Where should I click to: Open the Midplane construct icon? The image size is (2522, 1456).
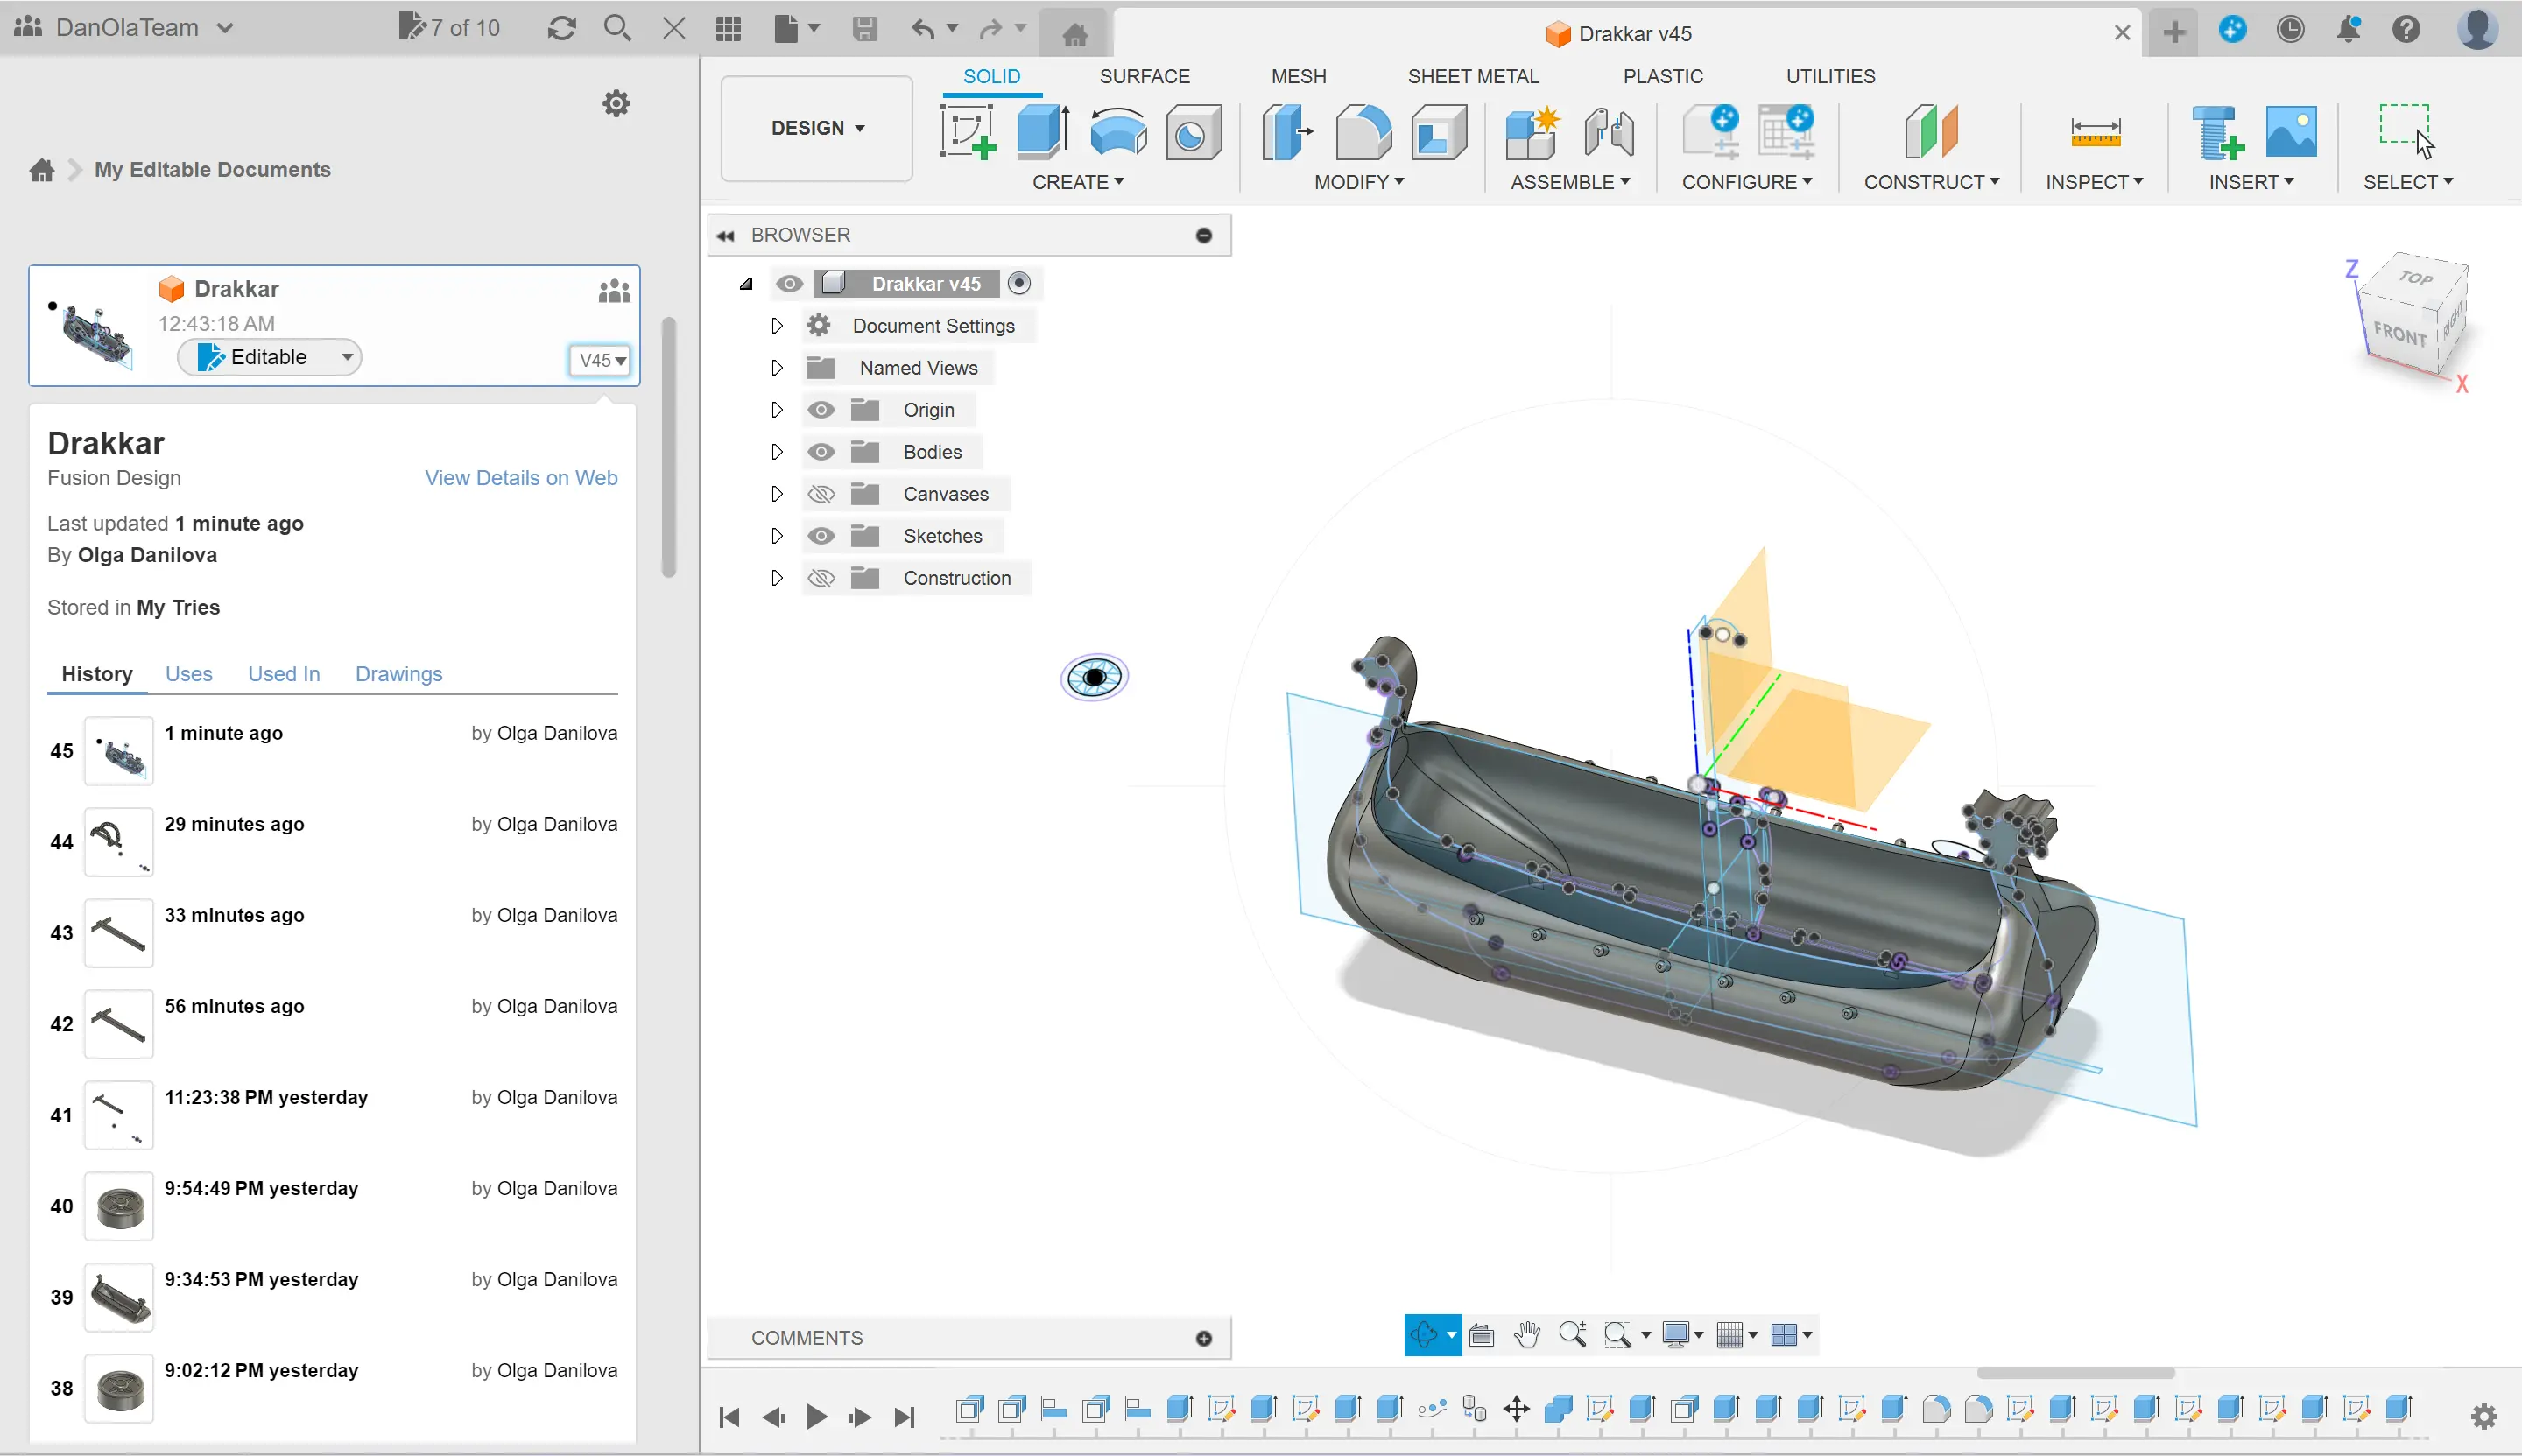pos(1931,132)
